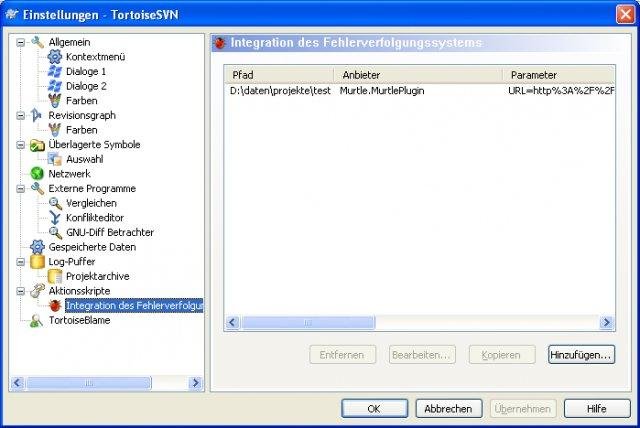
Task: Click the magnifier icon beside GNU-Diff Betrachter
Action: coord(55,233)
